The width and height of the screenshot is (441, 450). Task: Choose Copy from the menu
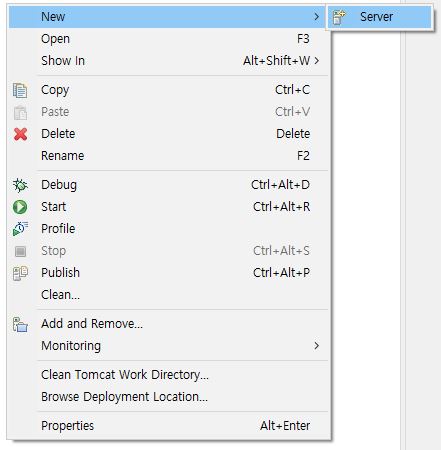pyautogui.click(x=170, y=90)
